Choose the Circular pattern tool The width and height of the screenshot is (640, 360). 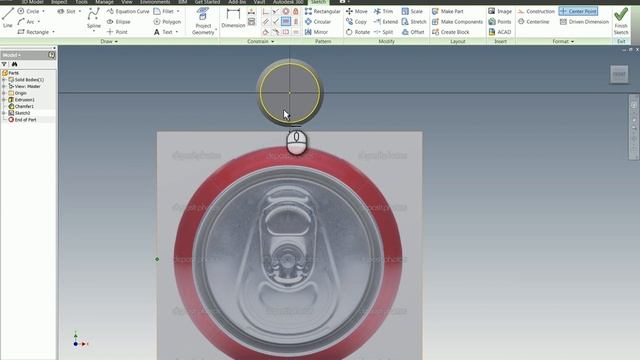pos(318,22)
